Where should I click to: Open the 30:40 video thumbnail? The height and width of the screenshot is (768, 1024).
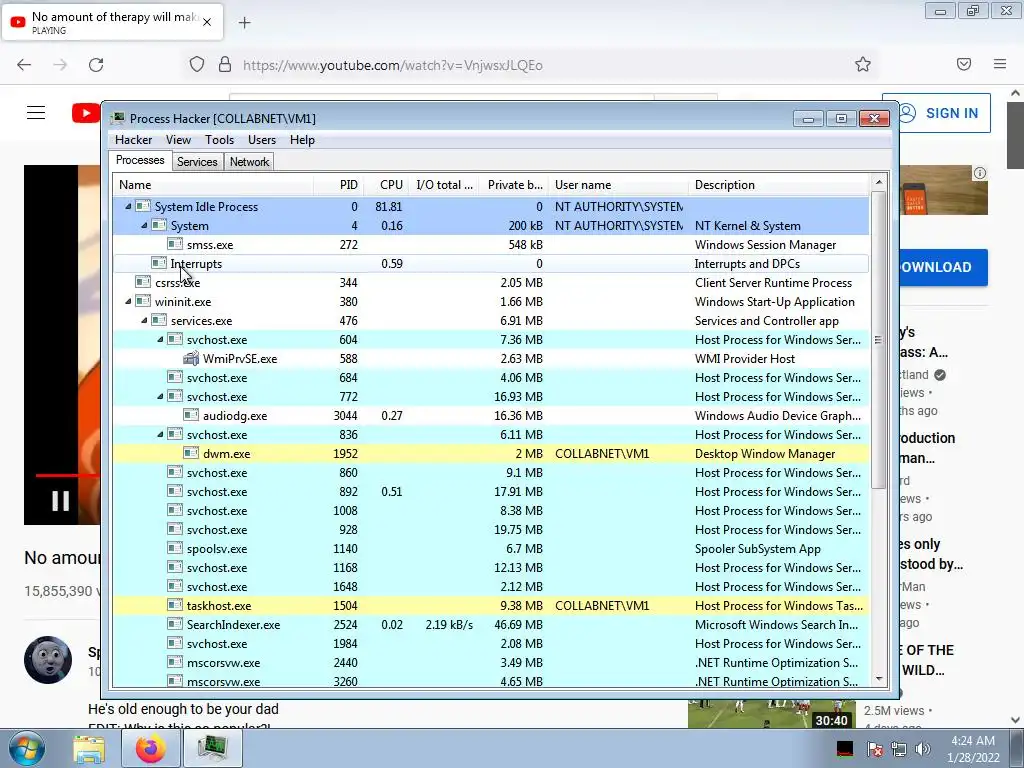(x=771, y=714)
